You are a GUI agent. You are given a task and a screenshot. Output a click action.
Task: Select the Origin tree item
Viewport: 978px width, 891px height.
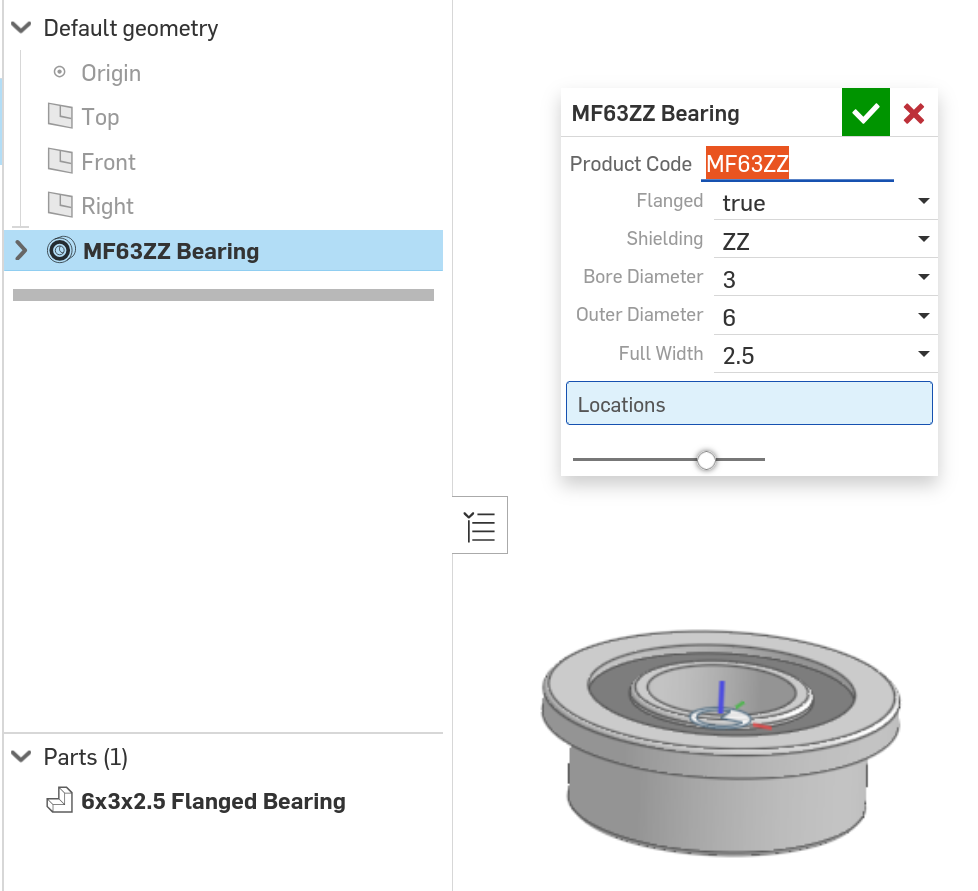[x=111, y=73]
